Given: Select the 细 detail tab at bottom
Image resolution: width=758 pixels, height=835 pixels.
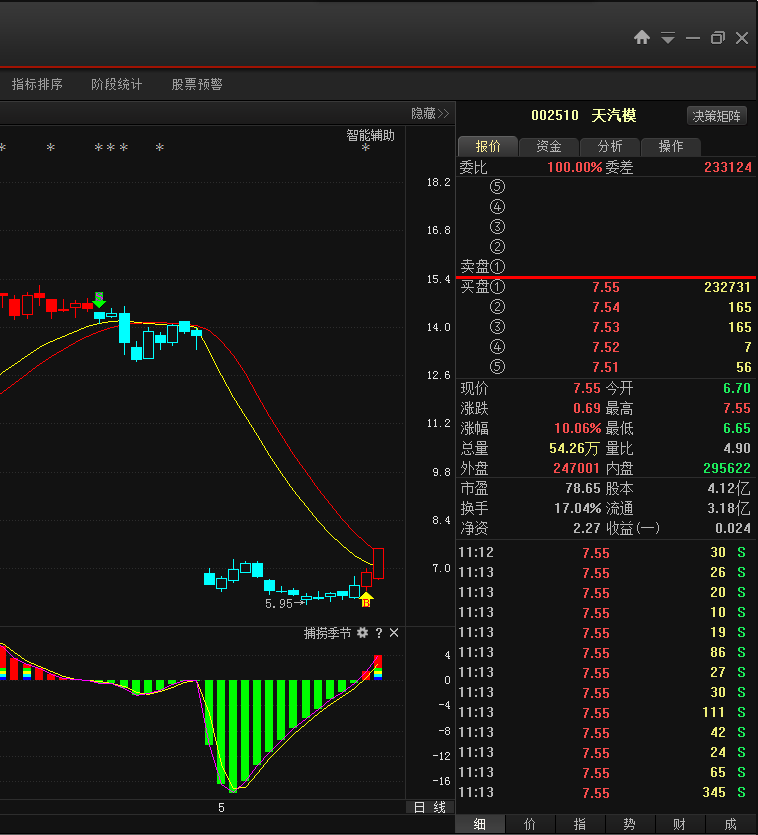Looking at the screenshot, I should tap(480, 824).
